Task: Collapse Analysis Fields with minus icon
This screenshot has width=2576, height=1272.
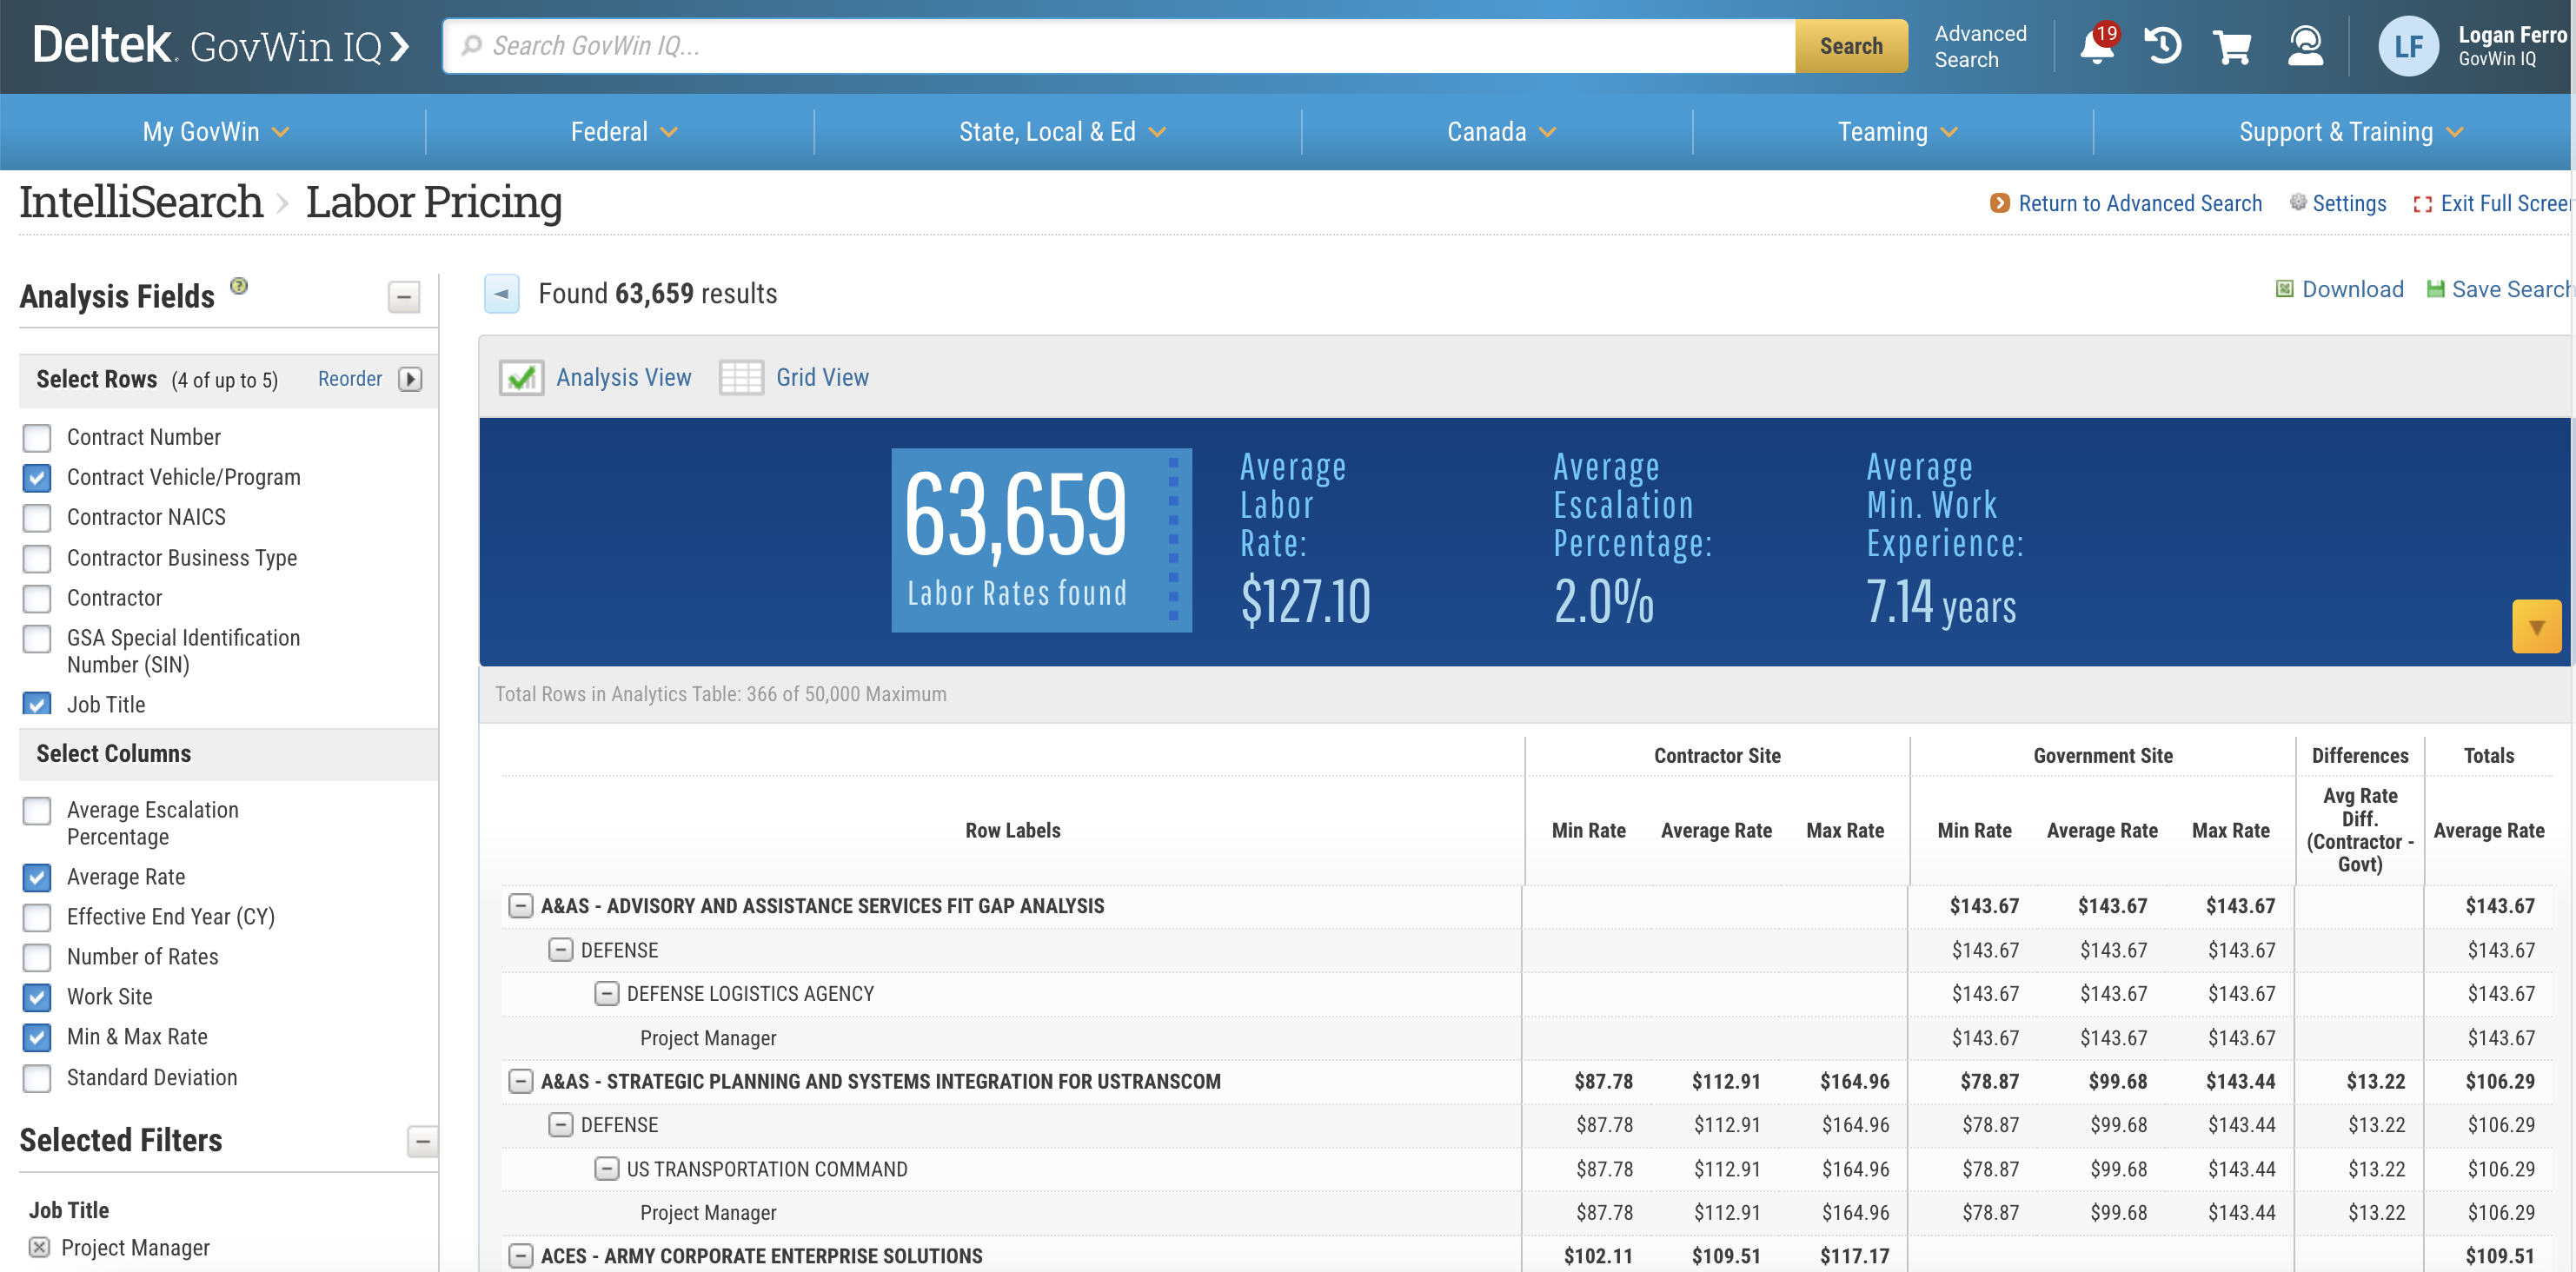Action: tap(404, 297)
